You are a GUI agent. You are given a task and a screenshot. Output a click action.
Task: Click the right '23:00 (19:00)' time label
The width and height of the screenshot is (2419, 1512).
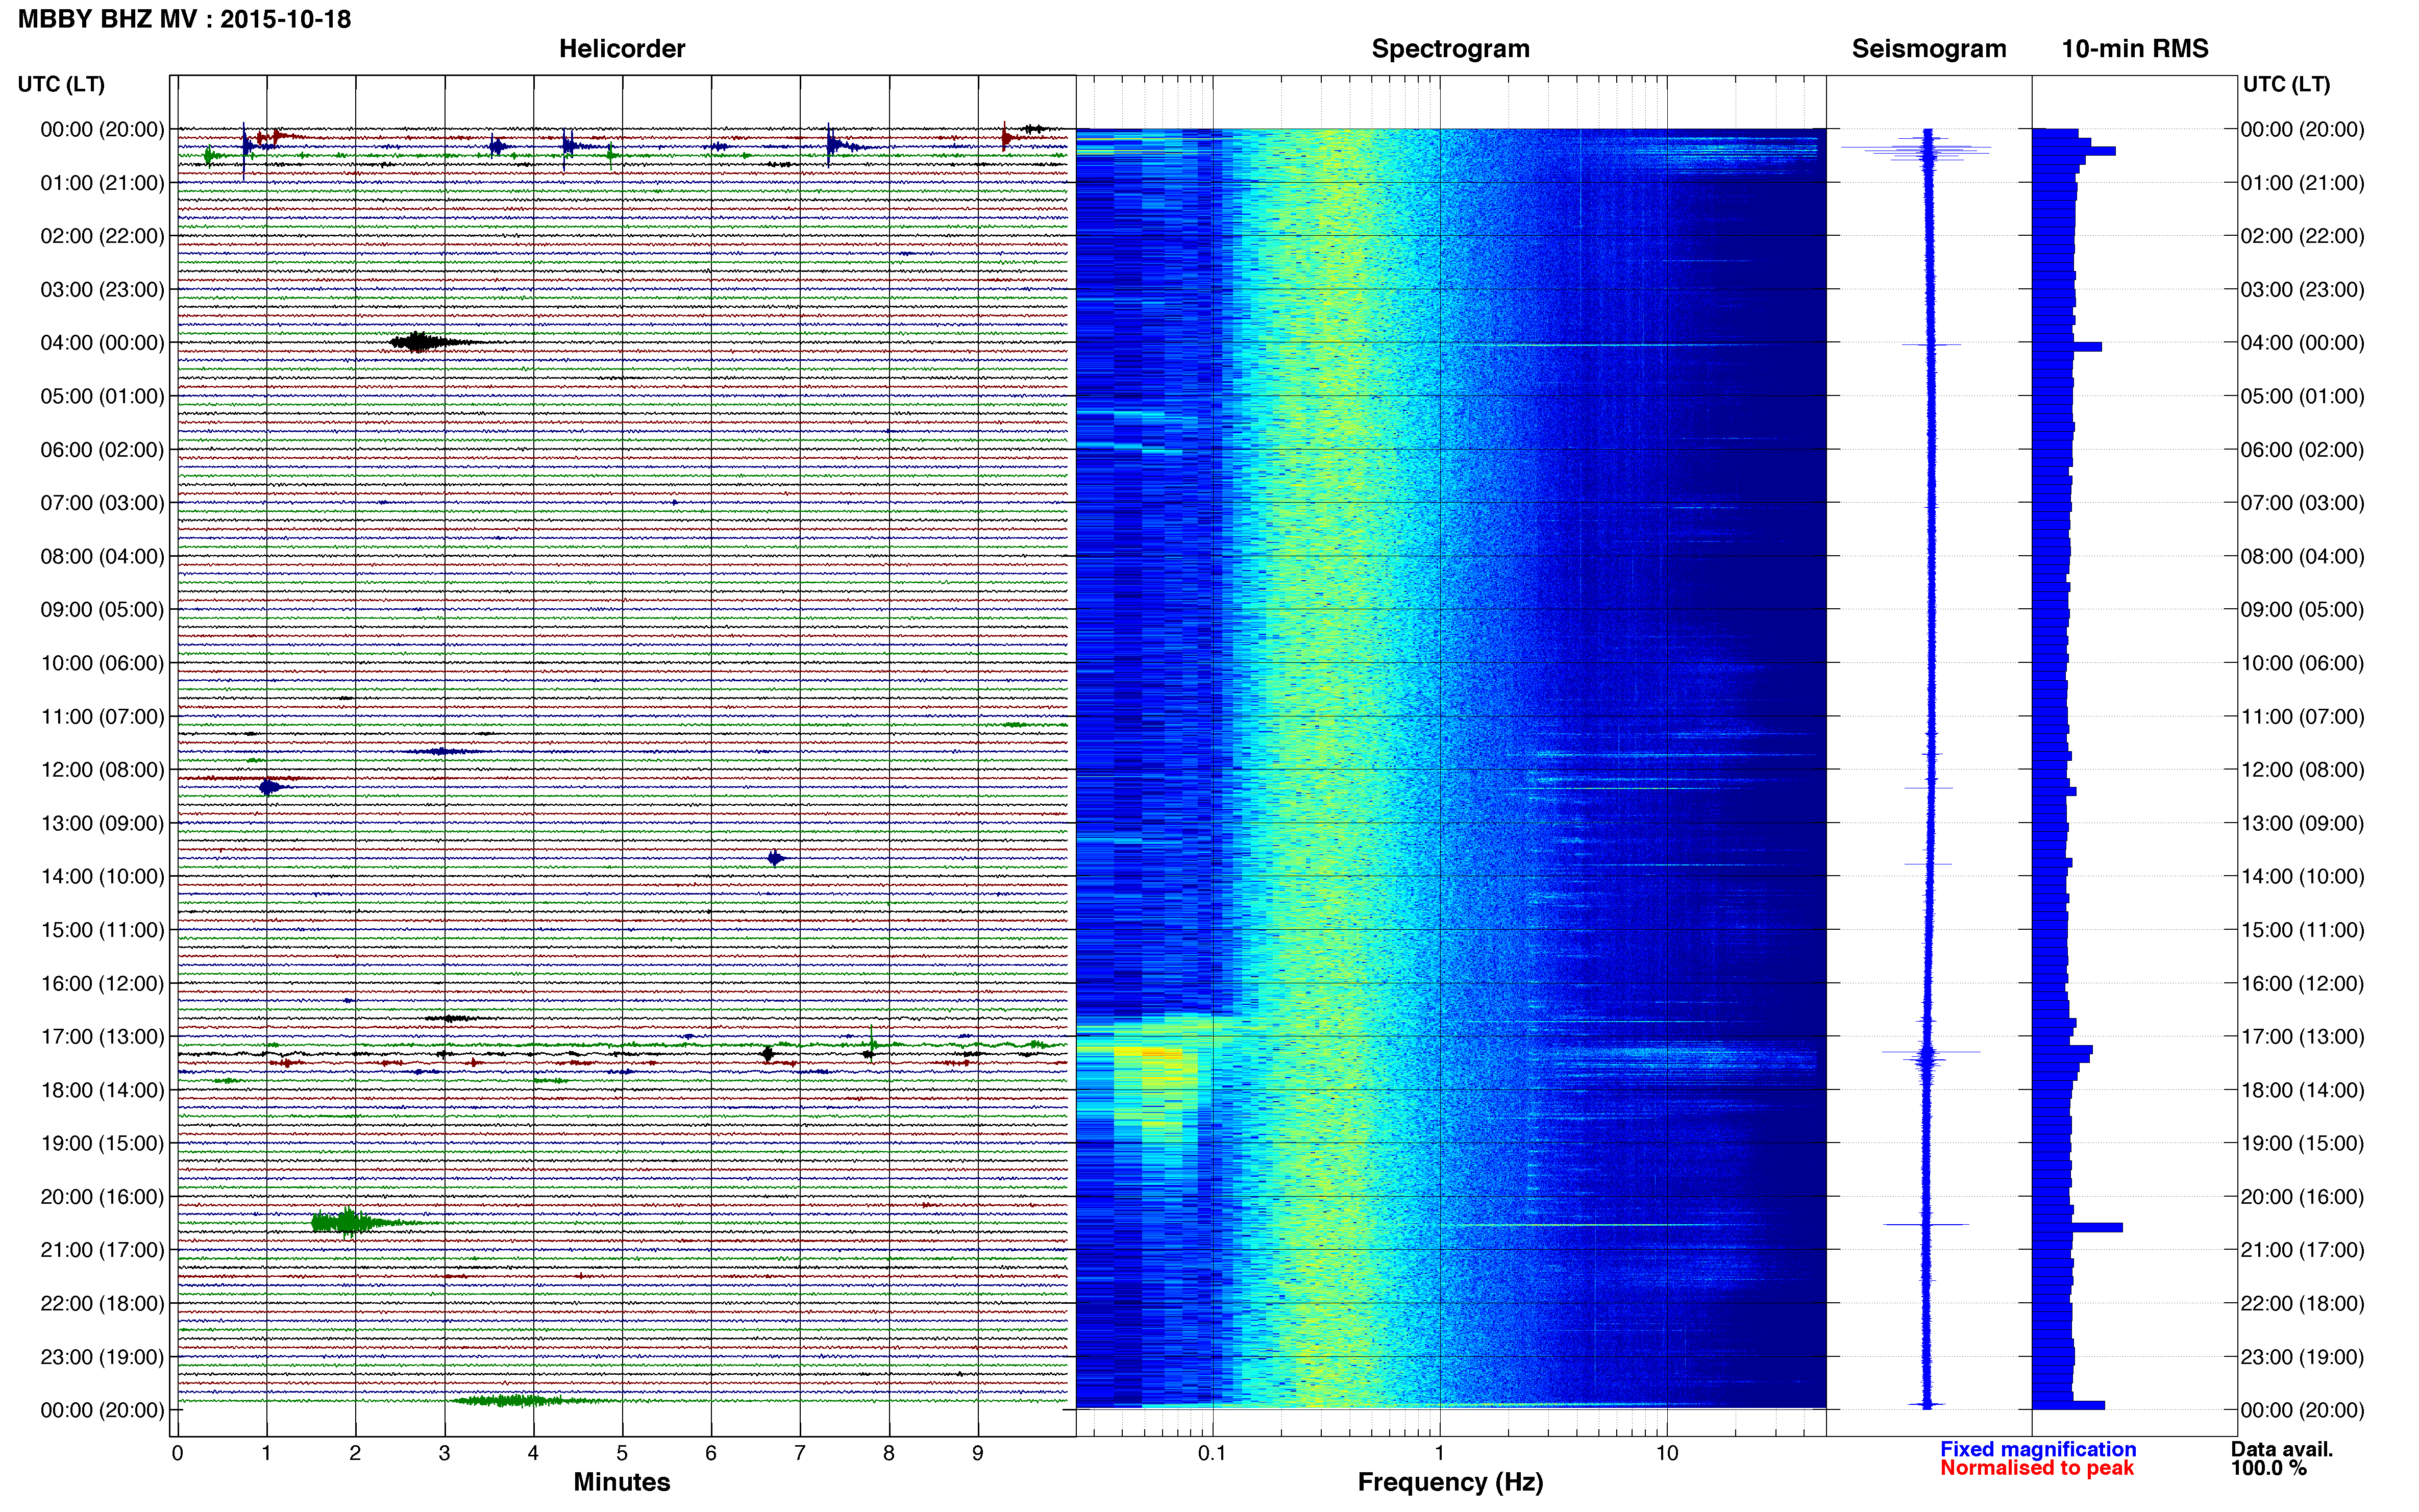[x=2302, y=1357]
